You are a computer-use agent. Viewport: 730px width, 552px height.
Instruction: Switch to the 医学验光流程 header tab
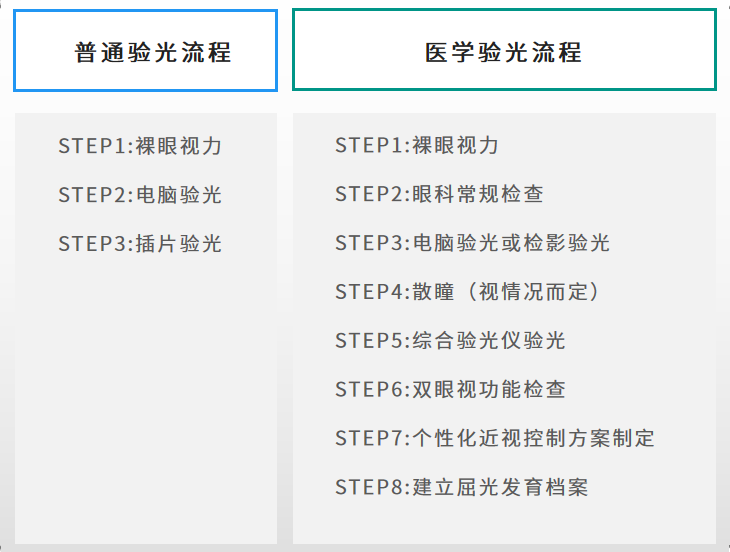click(504, 51)
